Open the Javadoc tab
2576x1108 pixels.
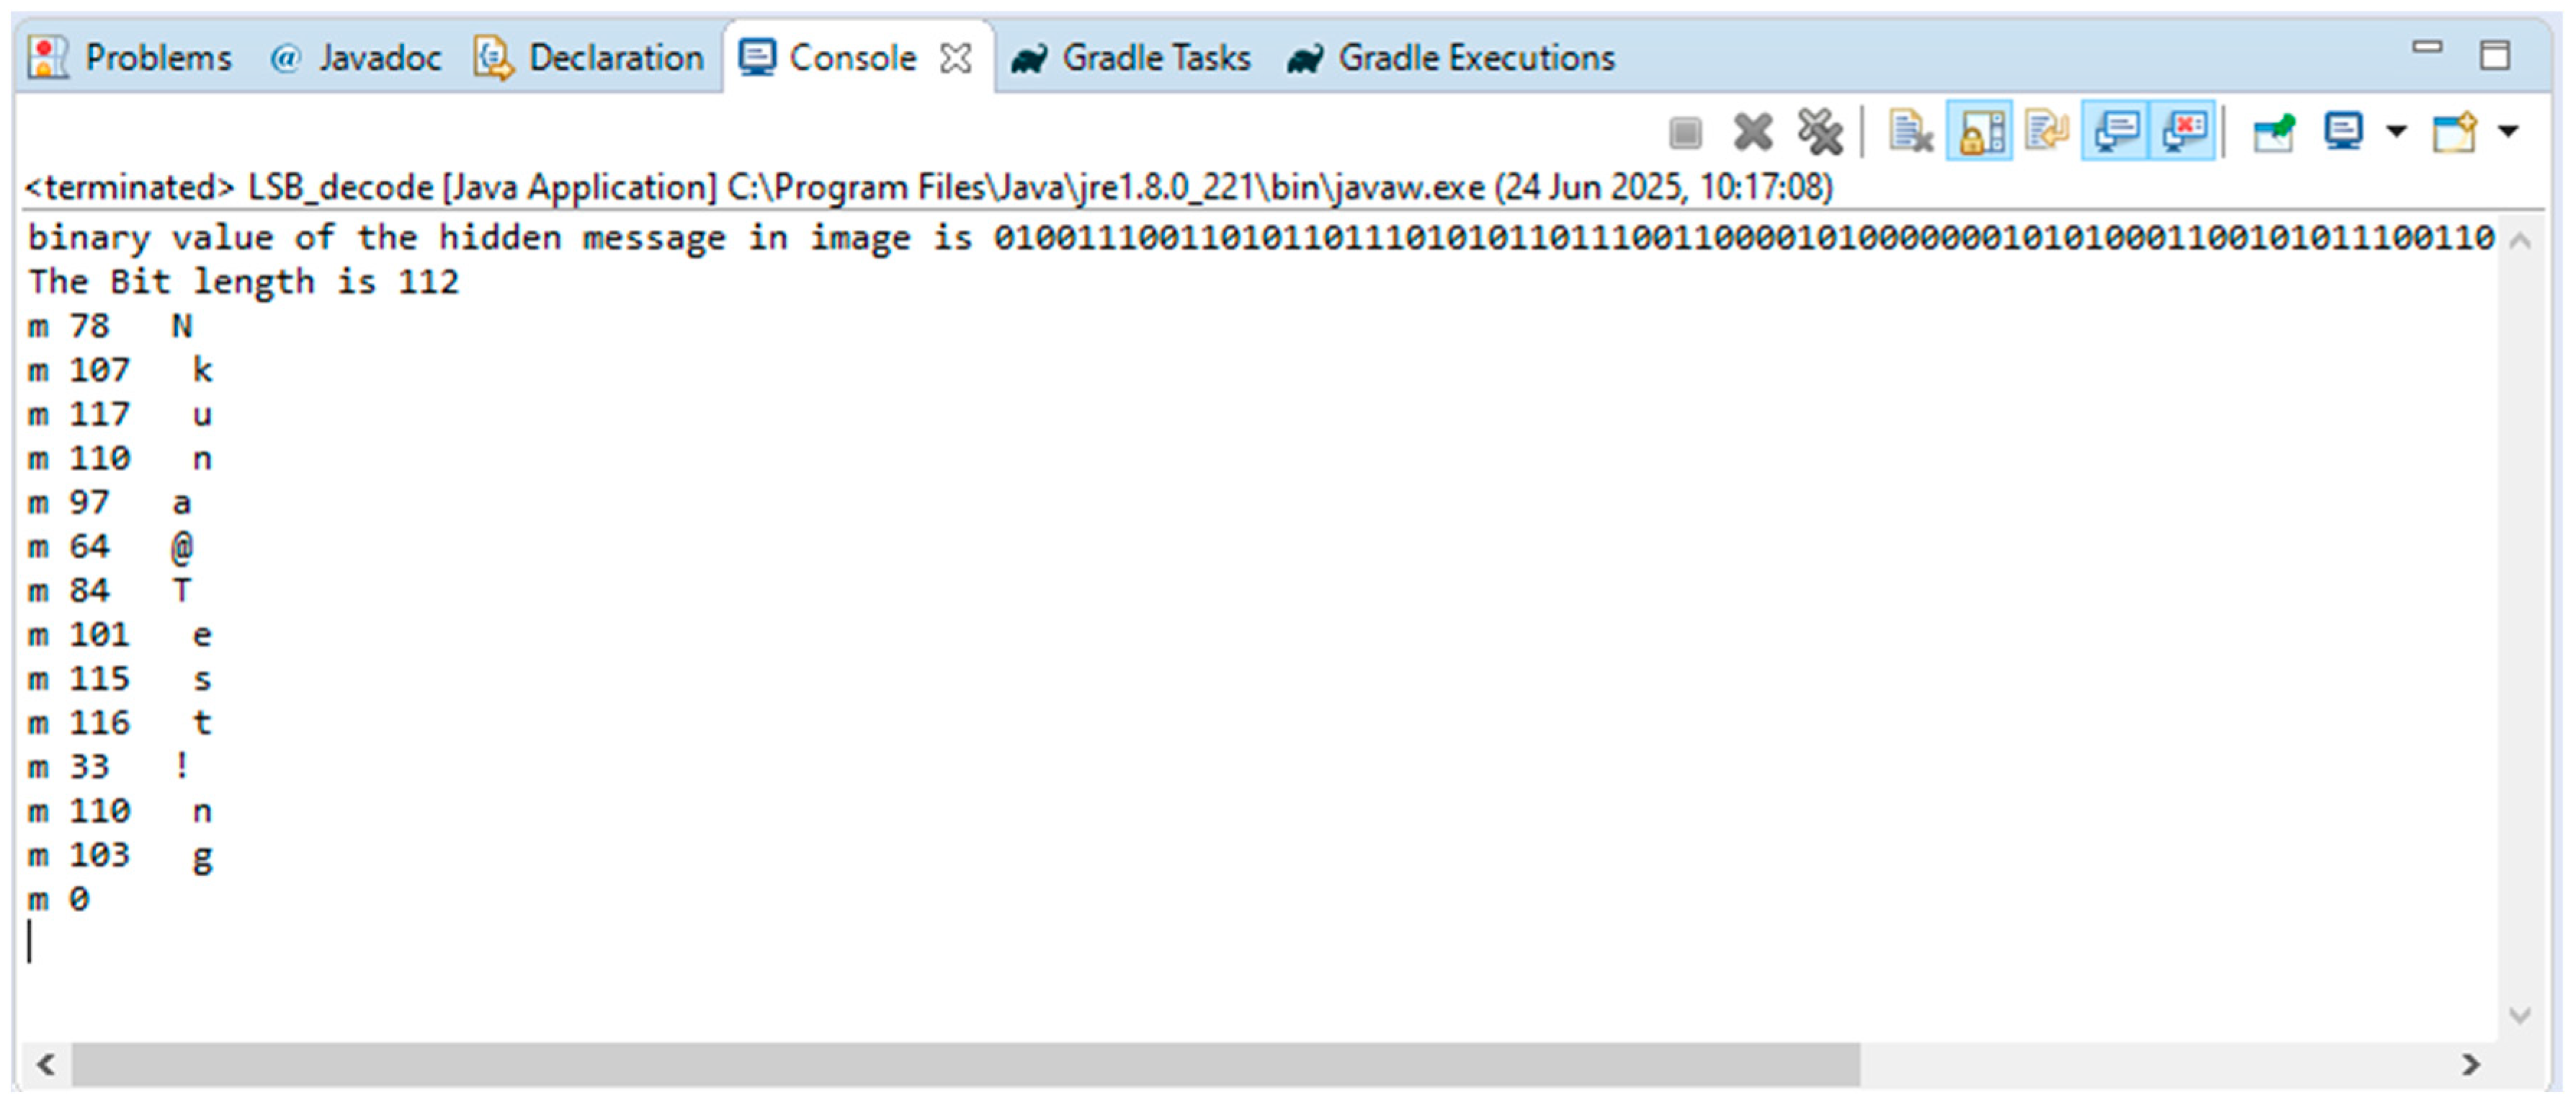coord(355,58)
